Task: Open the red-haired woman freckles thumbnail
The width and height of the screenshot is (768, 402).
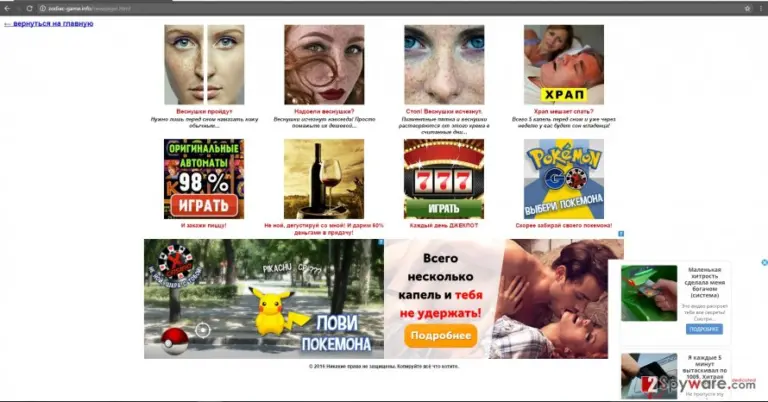Action: pos(324,65)
